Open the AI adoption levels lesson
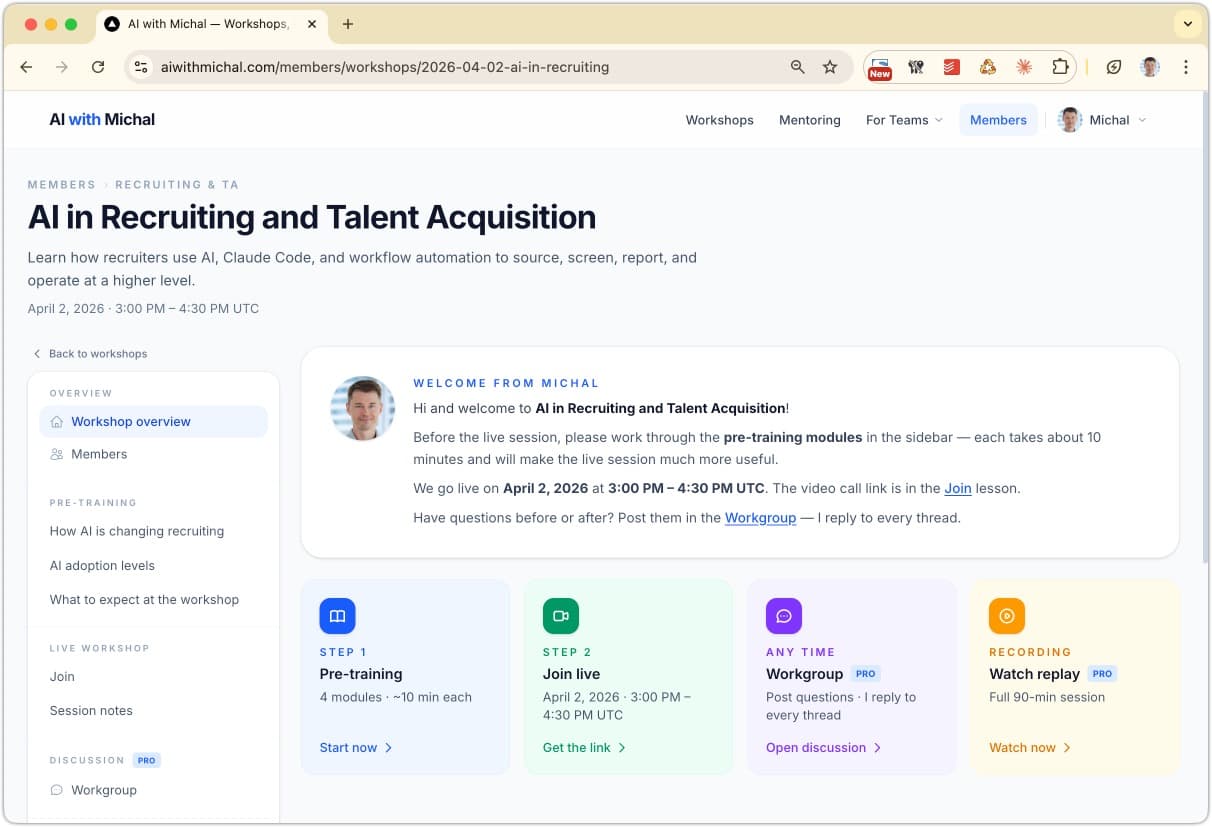 pyautogui.click(x=102, y=566)
